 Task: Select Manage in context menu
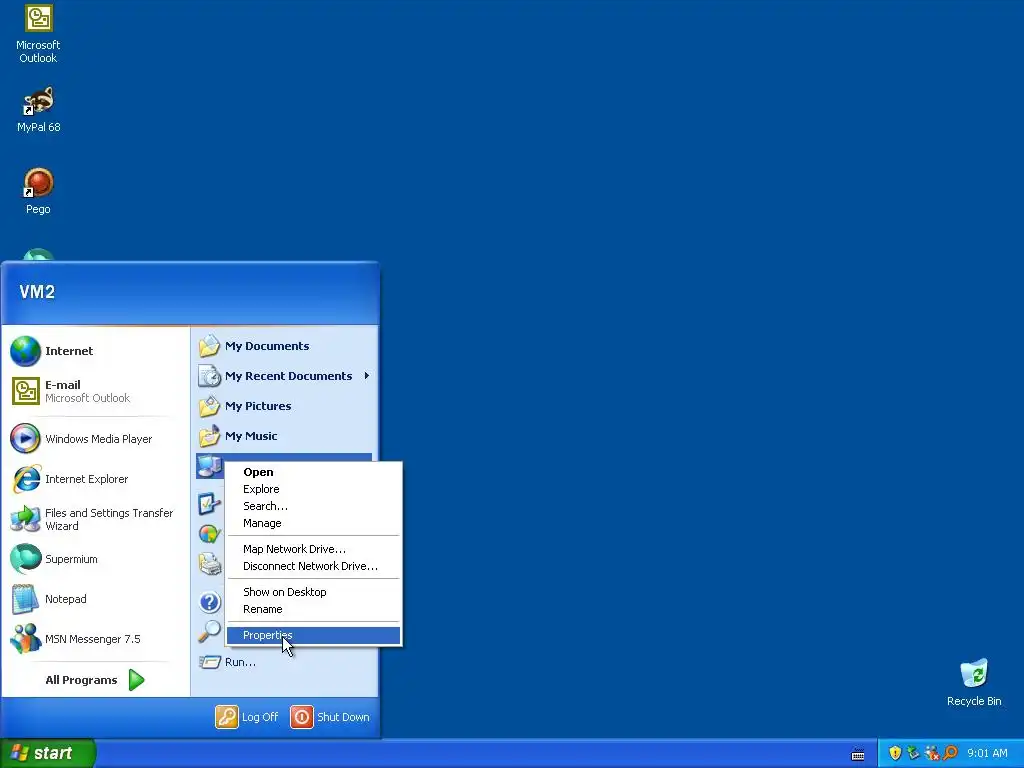[313, 523]
